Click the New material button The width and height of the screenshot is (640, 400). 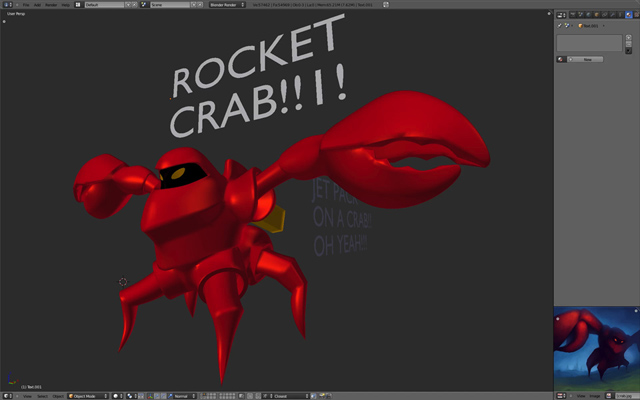[x=585, y=59]
